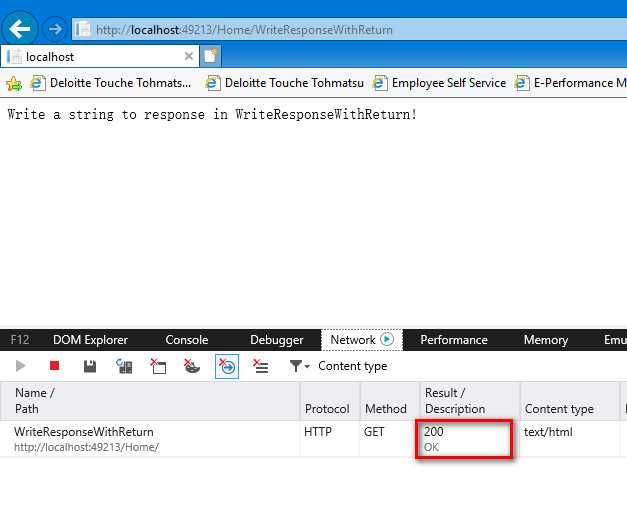This screenshot has height=531, width=627.
Task: Open a new browser tab
Action: pyautogui.click(x=210, y=56)
